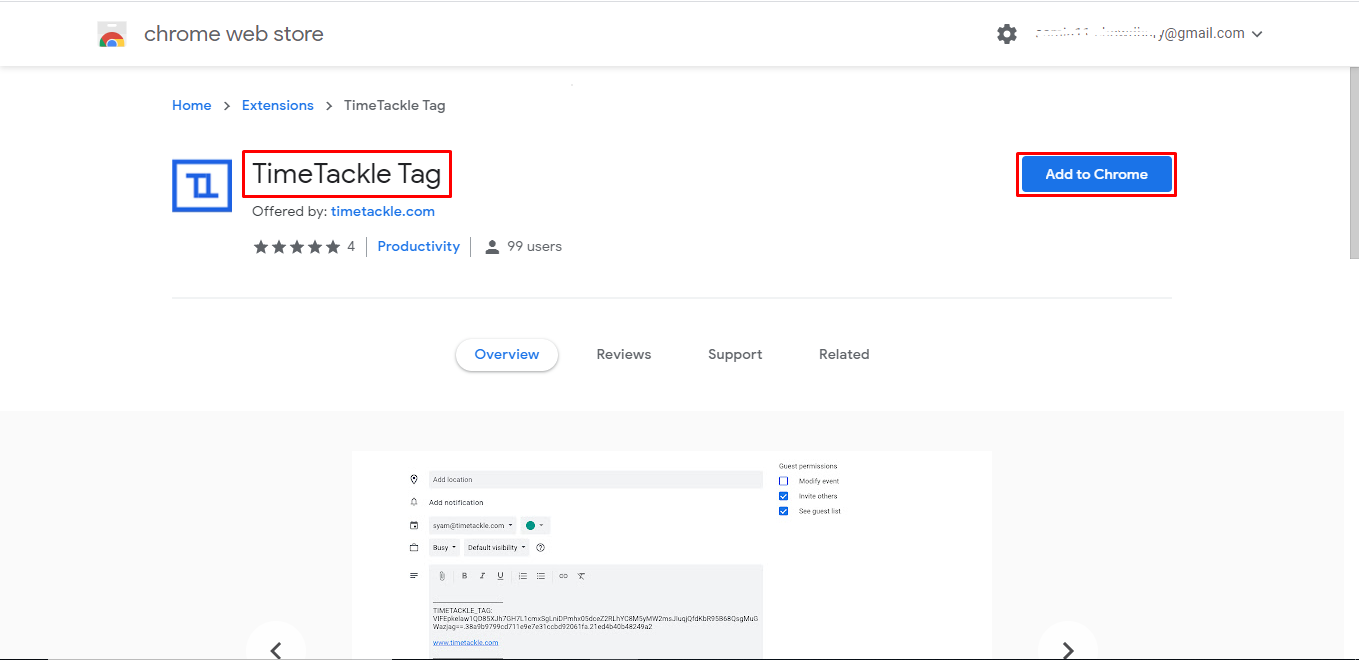Viewport: 1359px width, 660px height.
Task: Switch to the Reviews tab
Action: (x=624, y=355)
